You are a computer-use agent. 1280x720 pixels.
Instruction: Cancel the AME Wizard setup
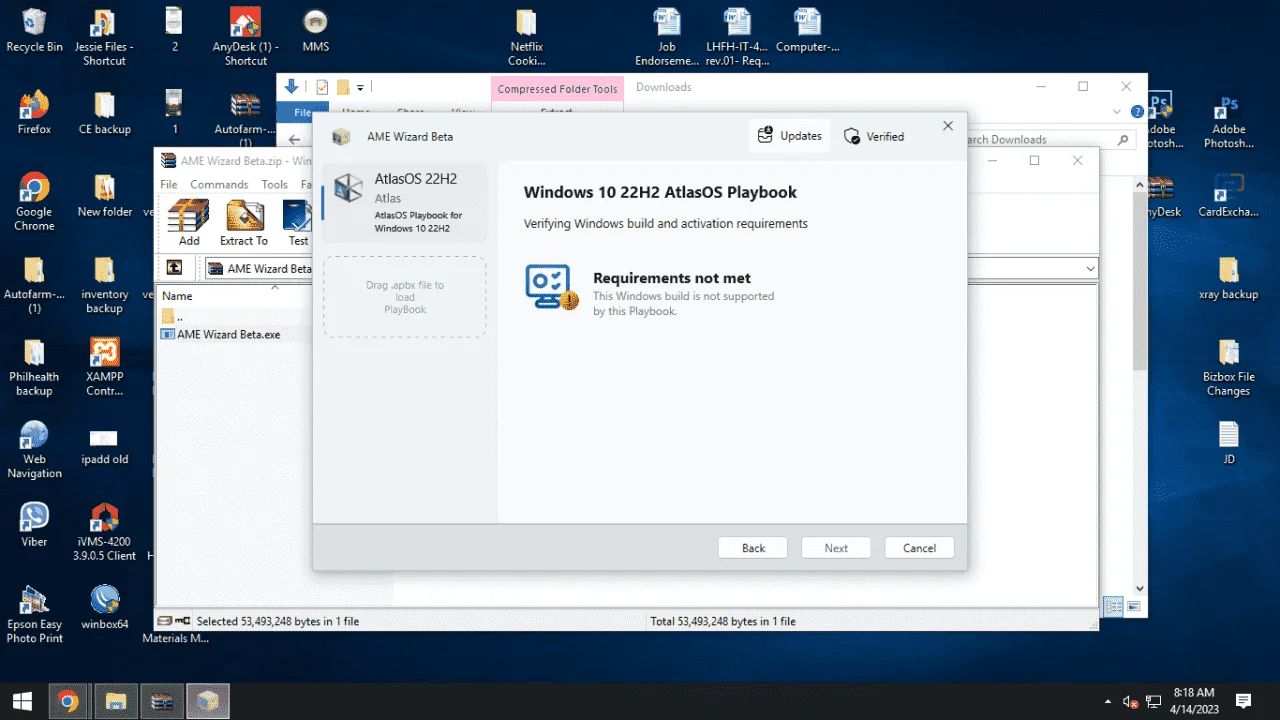(x=919, y=548)
